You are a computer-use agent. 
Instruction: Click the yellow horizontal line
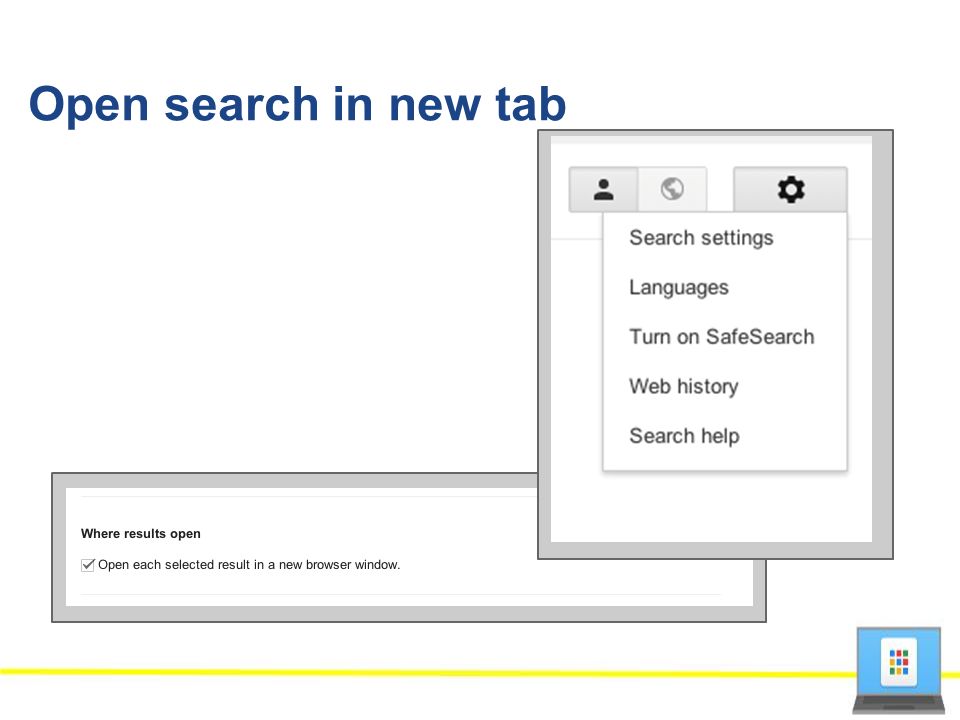pos(429,672)
